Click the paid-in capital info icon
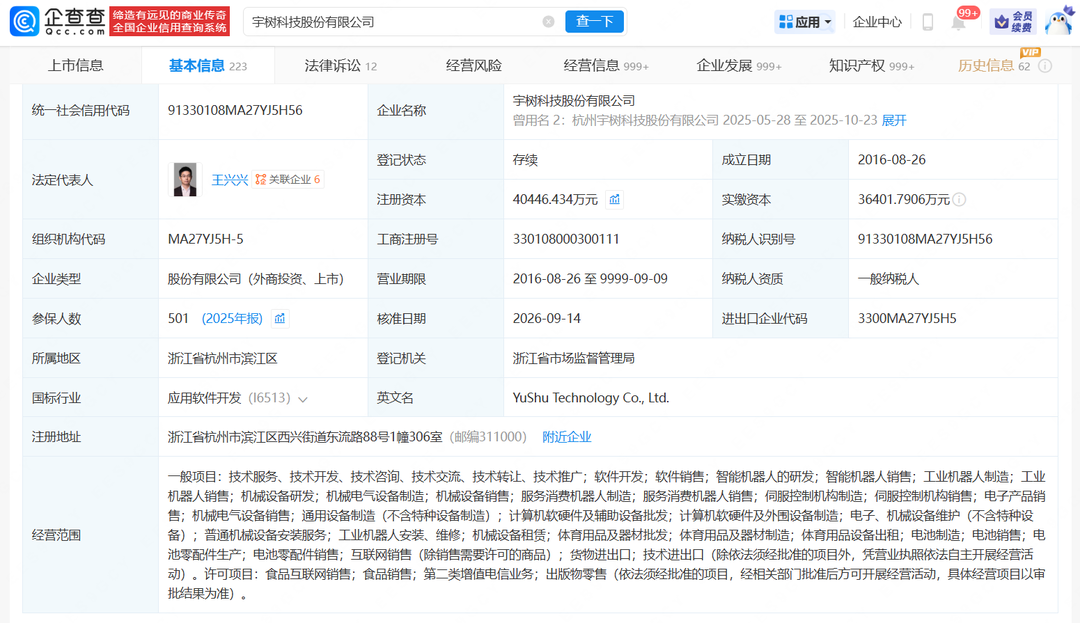Viewport: 1080px width, 623px height. tap(959, 200)
